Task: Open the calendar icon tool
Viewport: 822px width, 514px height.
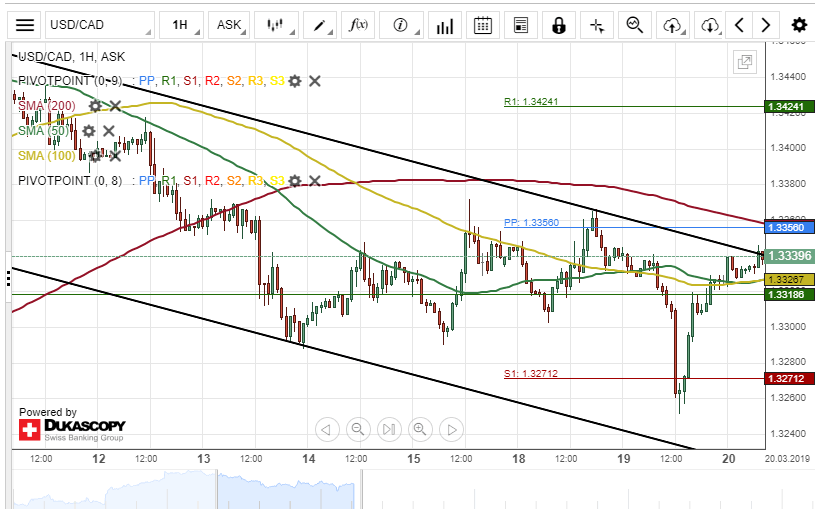Action: (482, 25)
